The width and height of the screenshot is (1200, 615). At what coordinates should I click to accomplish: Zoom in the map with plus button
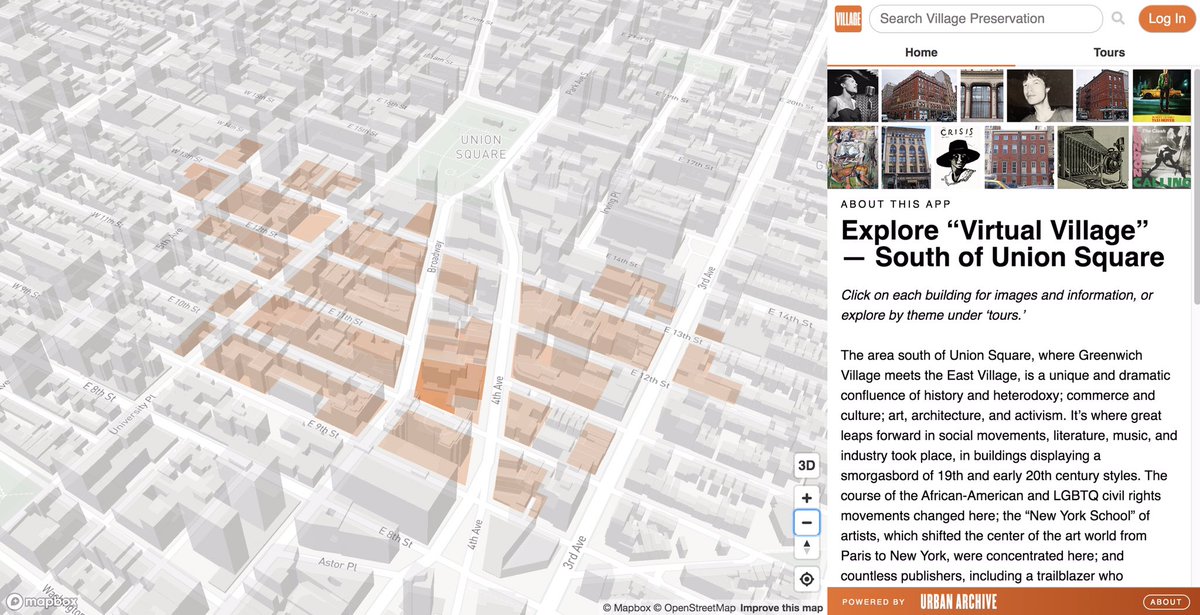coord(807,498)
